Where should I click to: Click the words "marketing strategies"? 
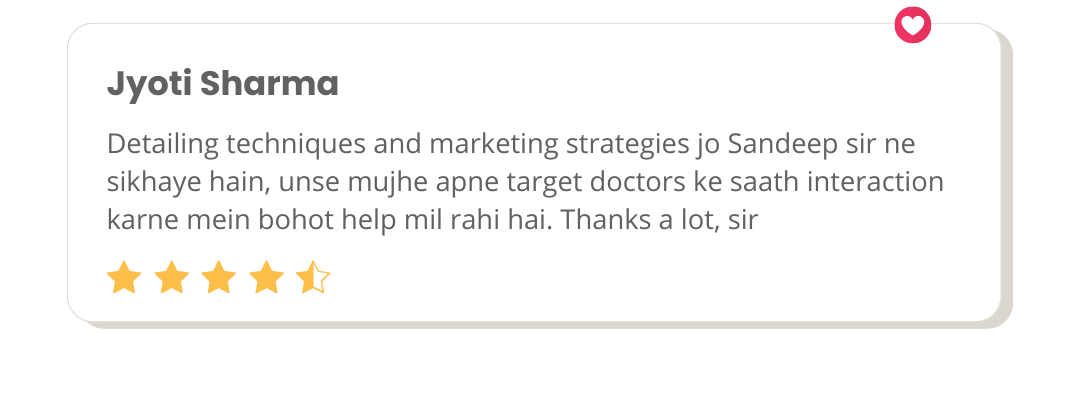[557, 145]
